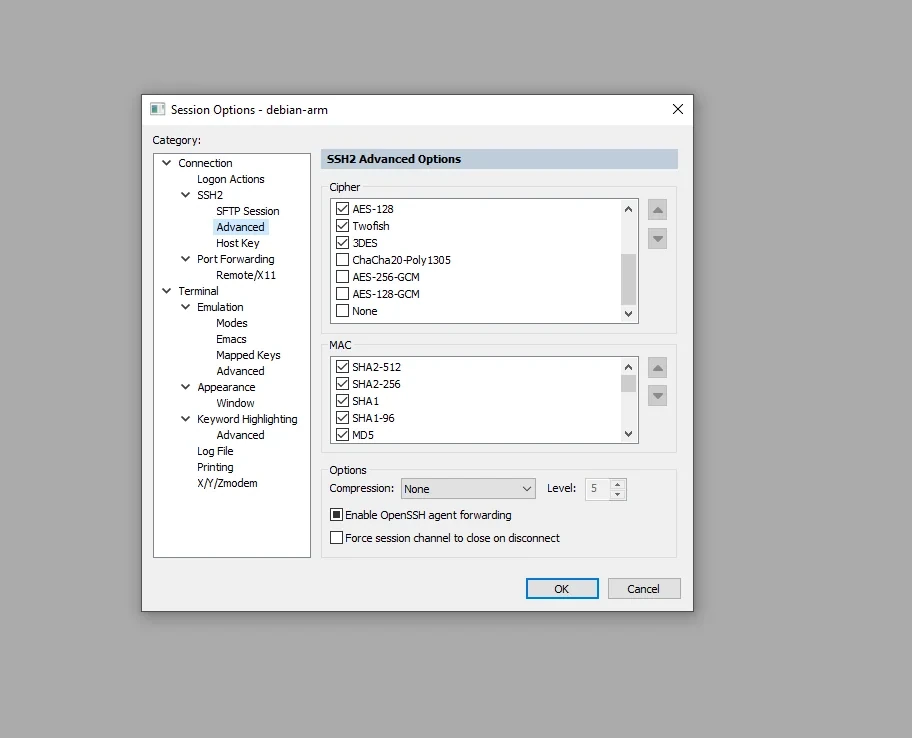Uncheck the Twofish cipher checkbox
Image resolution: width=912 pixels, height=738 pixels.
pyautogui.click(x=343, y=226)
